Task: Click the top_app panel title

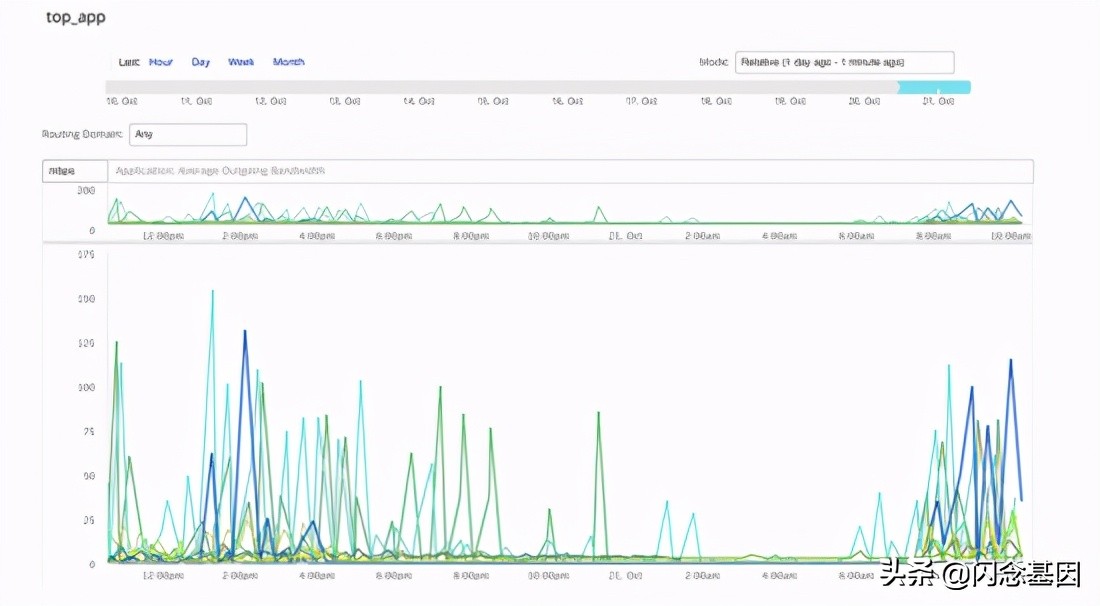Action: [76, 18]
